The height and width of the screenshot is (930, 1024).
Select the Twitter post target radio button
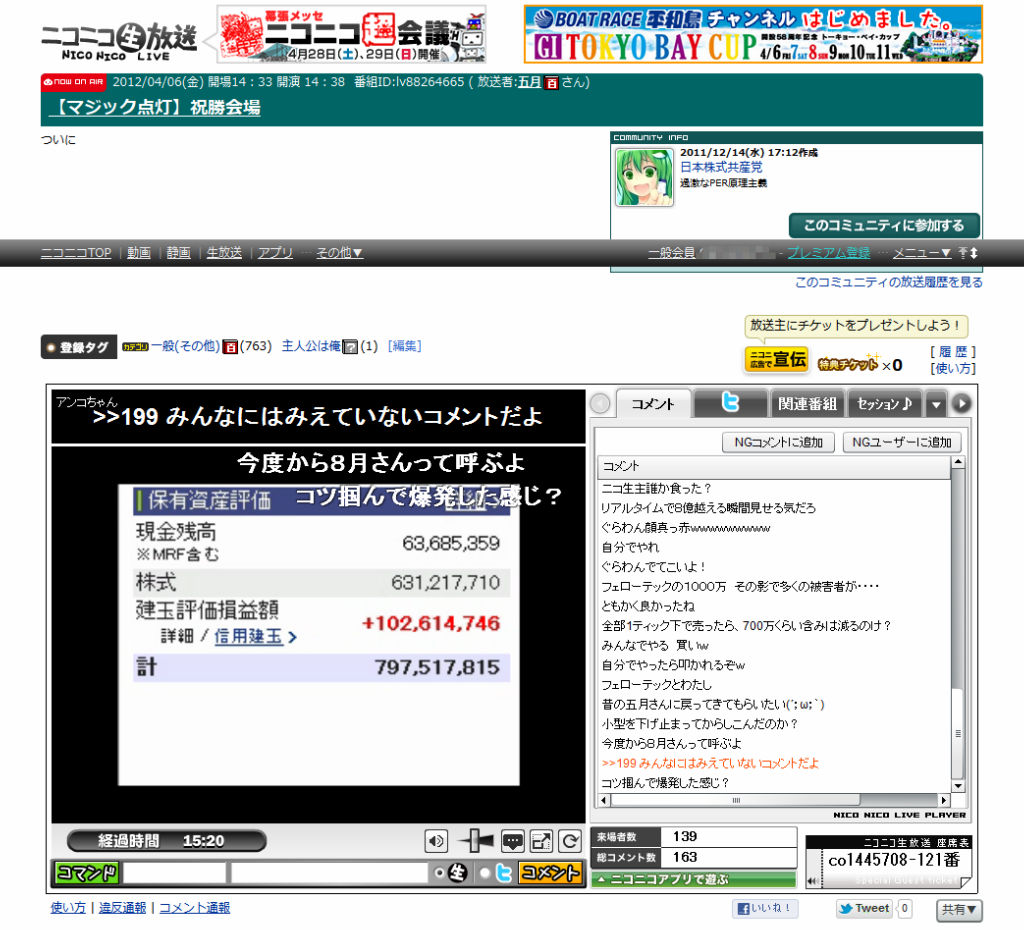485,873
